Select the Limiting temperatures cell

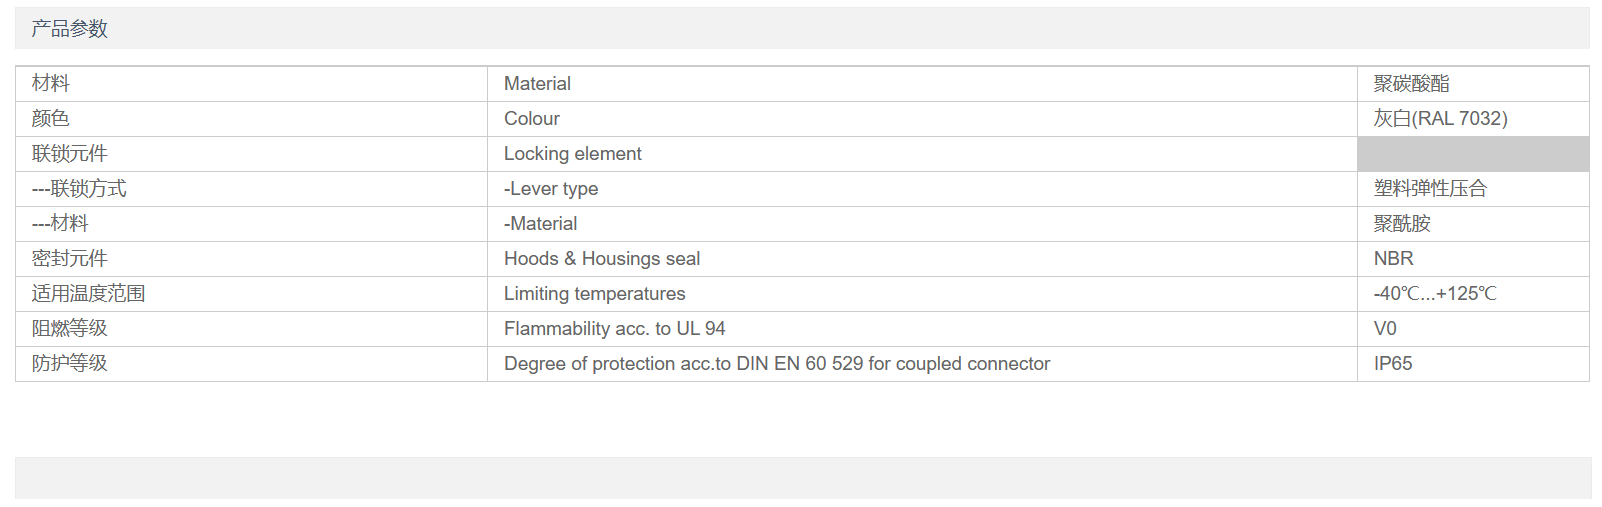(922, 294)
